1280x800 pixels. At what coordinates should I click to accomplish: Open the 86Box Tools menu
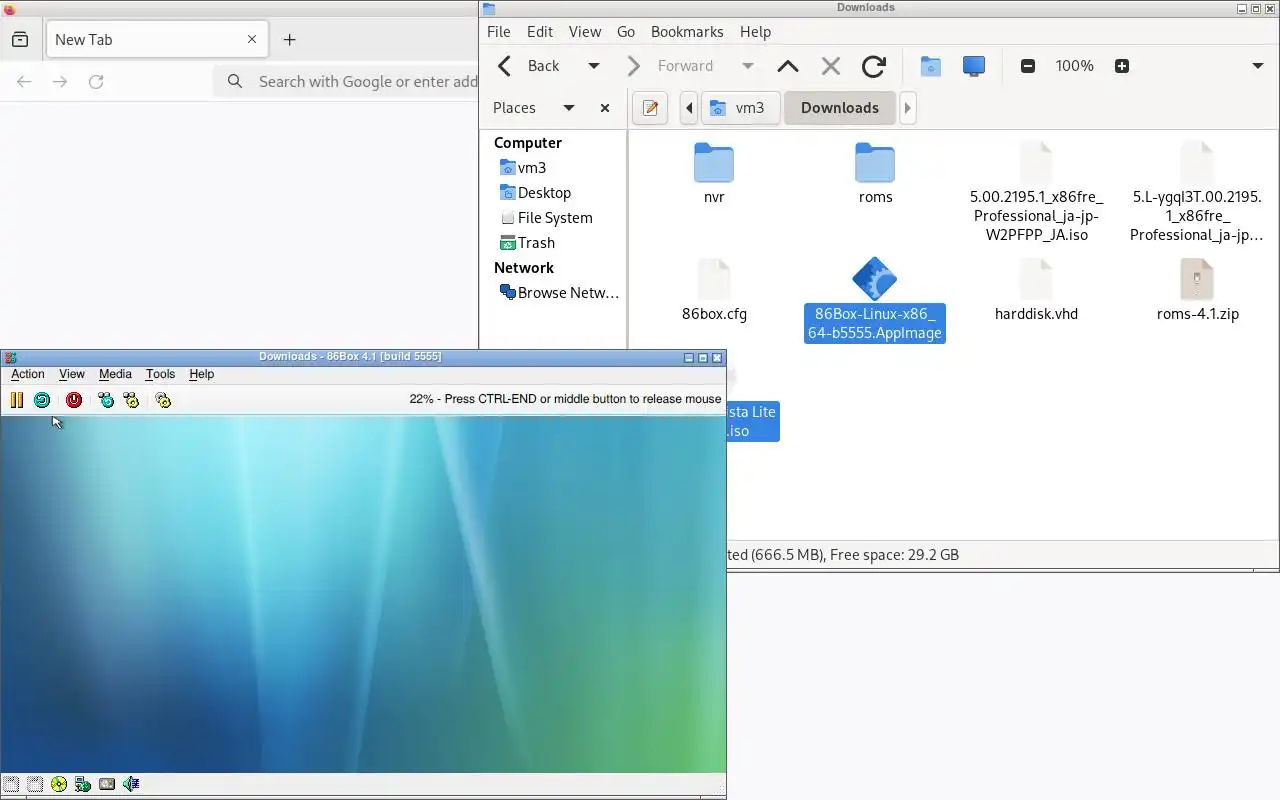(x=160, y=374)
